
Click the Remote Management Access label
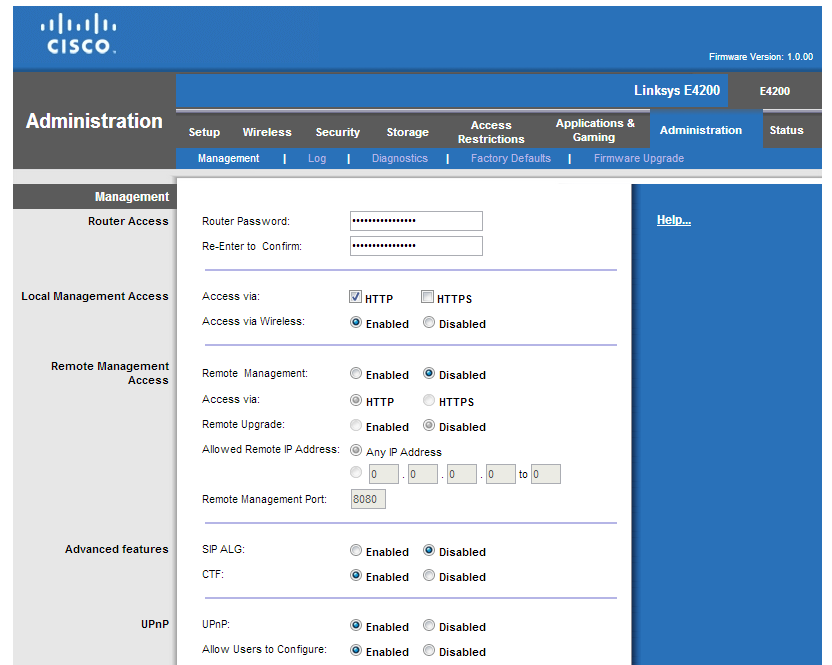click(x=110, y=373)
